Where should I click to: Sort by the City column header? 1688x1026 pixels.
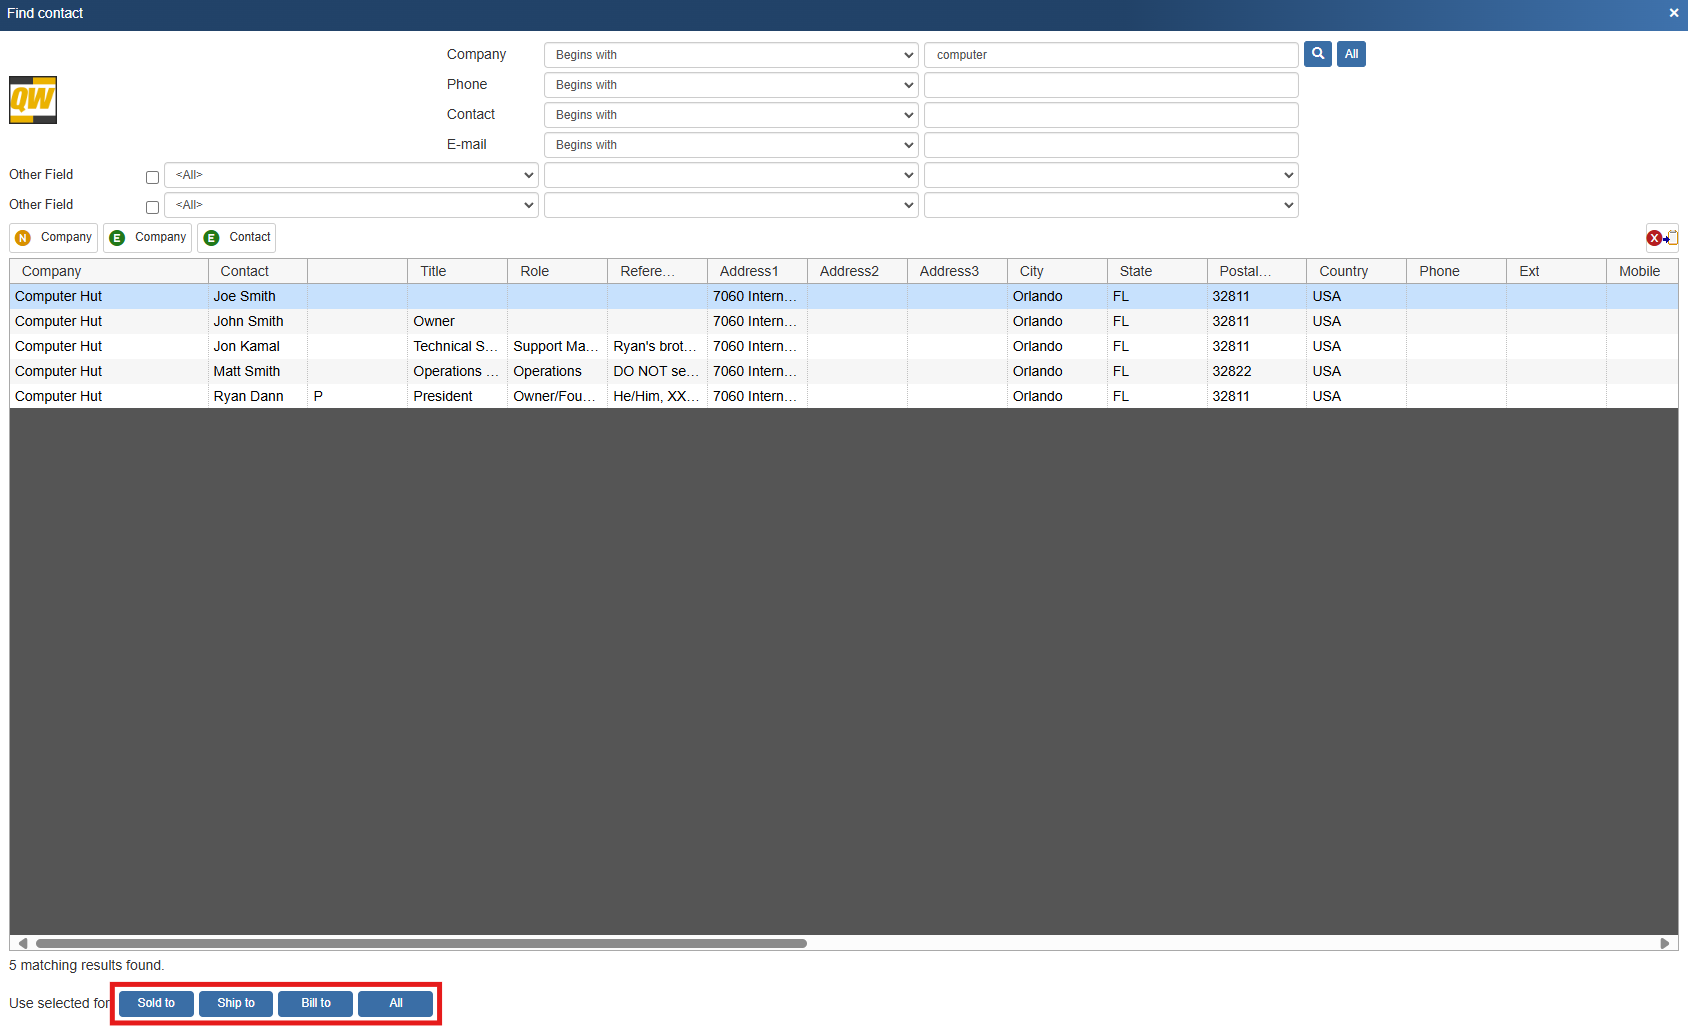[x=1055, y=271]
